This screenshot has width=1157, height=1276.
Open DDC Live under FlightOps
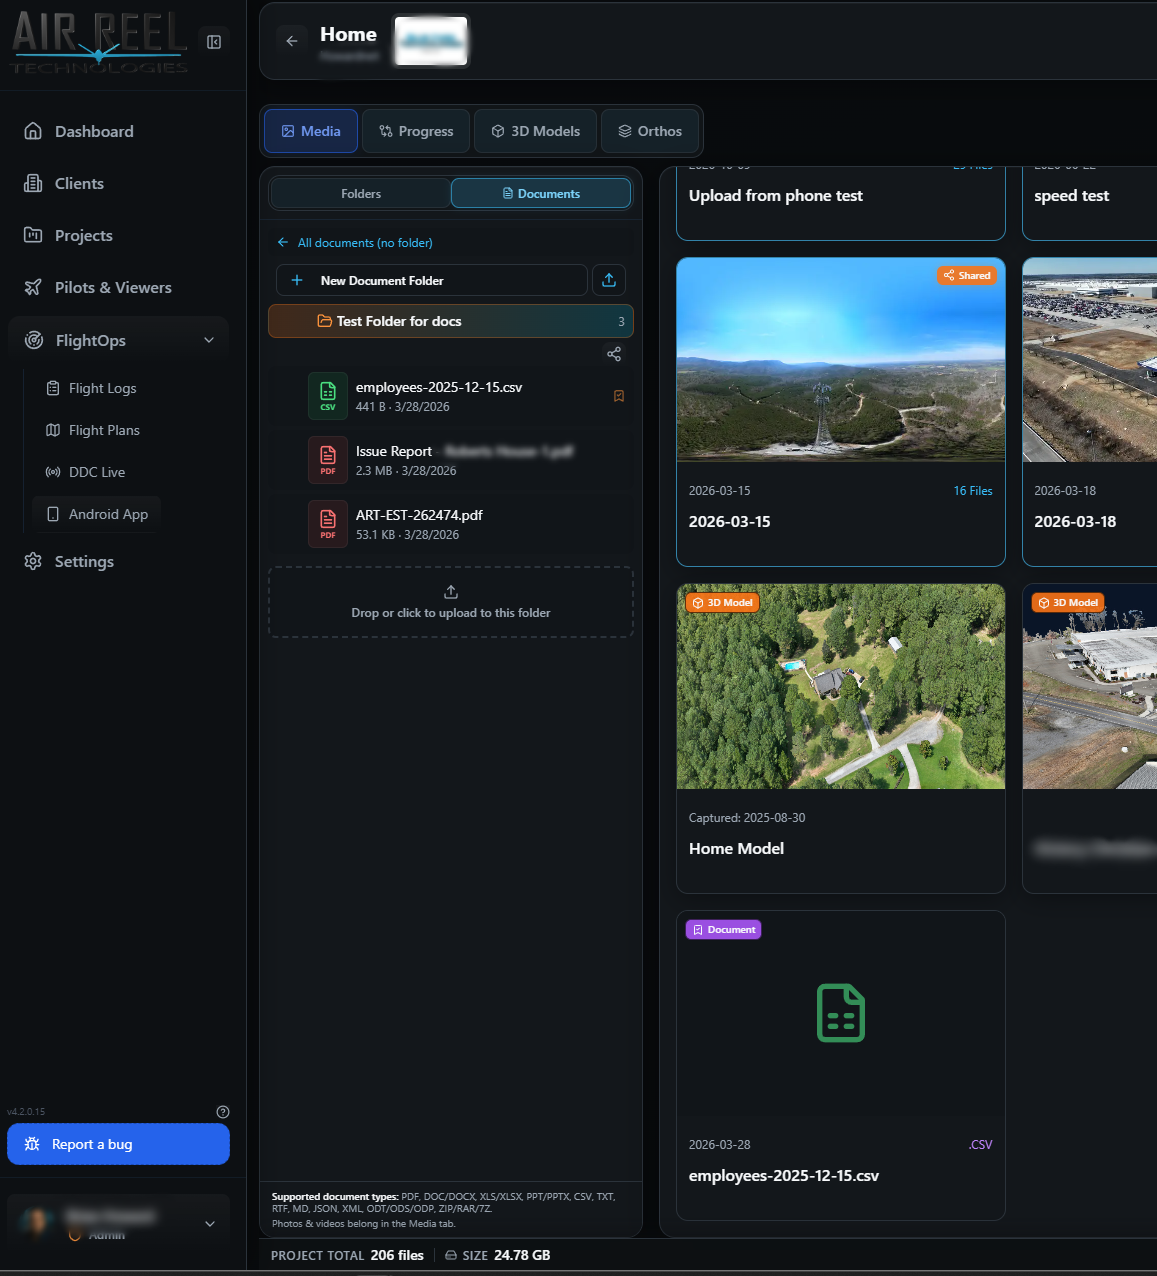click(x=97, y=472)
